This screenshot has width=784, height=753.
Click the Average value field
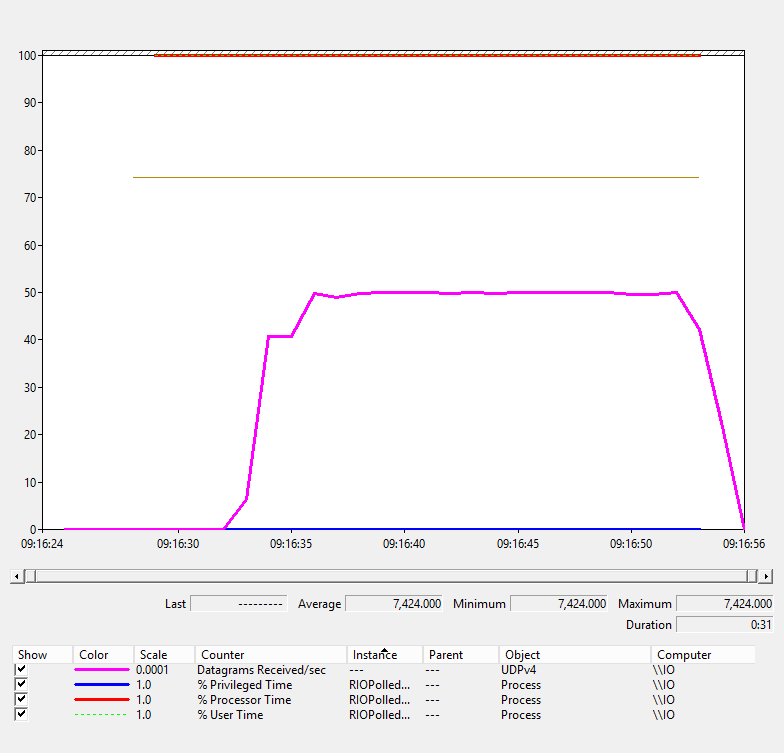[395, 604]
